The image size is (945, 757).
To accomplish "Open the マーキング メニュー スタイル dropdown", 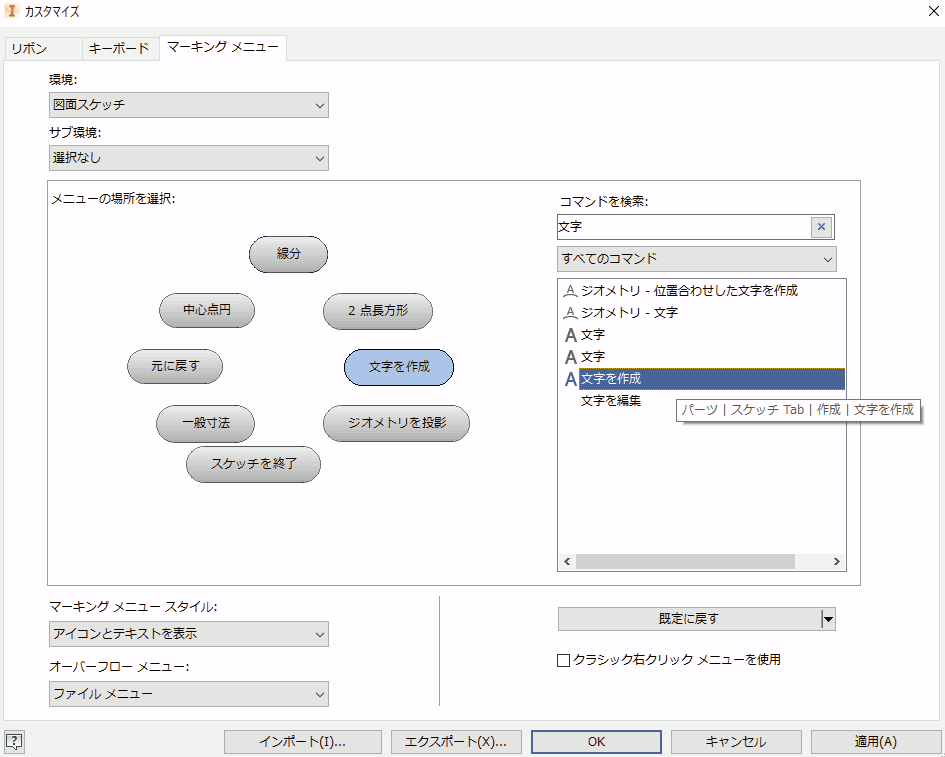I will tap(188, 634).
